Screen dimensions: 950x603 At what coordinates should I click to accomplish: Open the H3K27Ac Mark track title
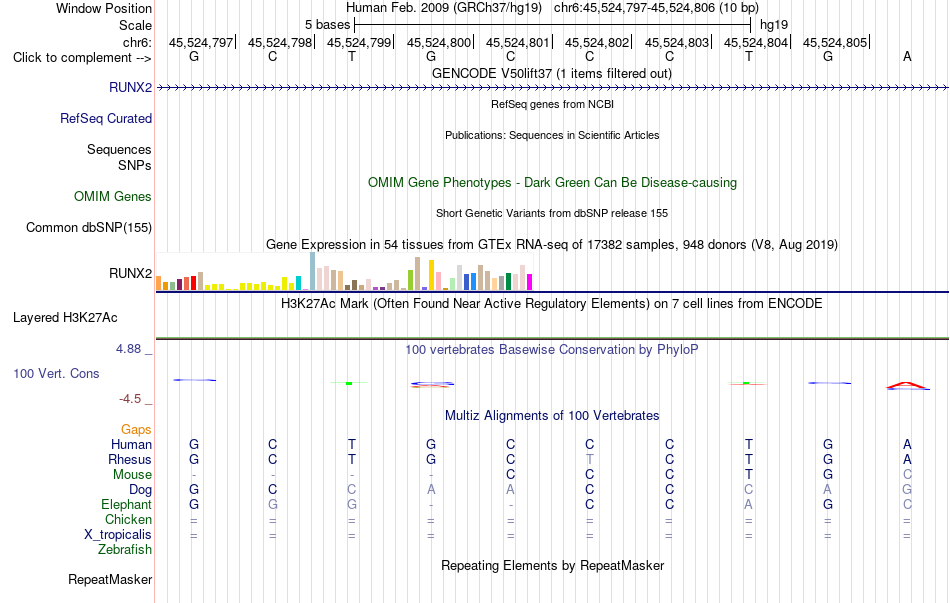[x=551, y=303]
